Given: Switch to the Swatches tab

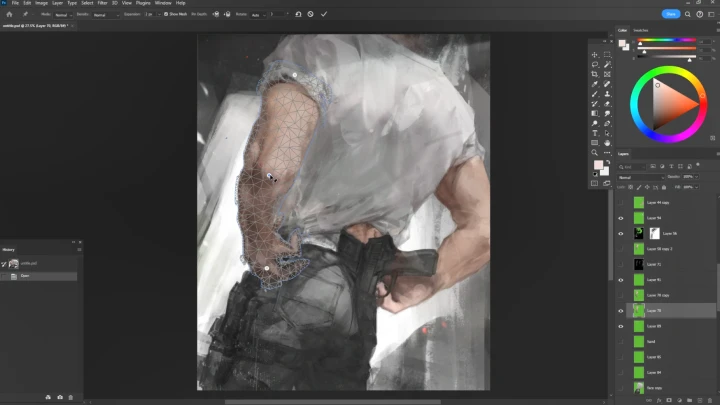Looking at the screenshot, I should [x=641, y=30].
